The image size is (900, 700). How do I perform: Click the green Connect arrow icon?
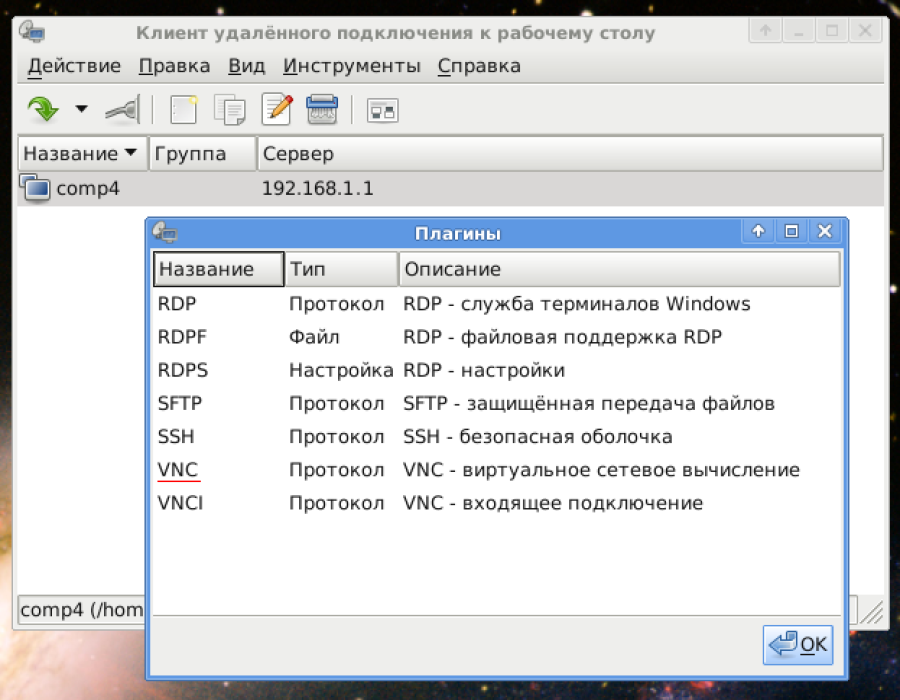pyautogui.click(x=44, y=109)
